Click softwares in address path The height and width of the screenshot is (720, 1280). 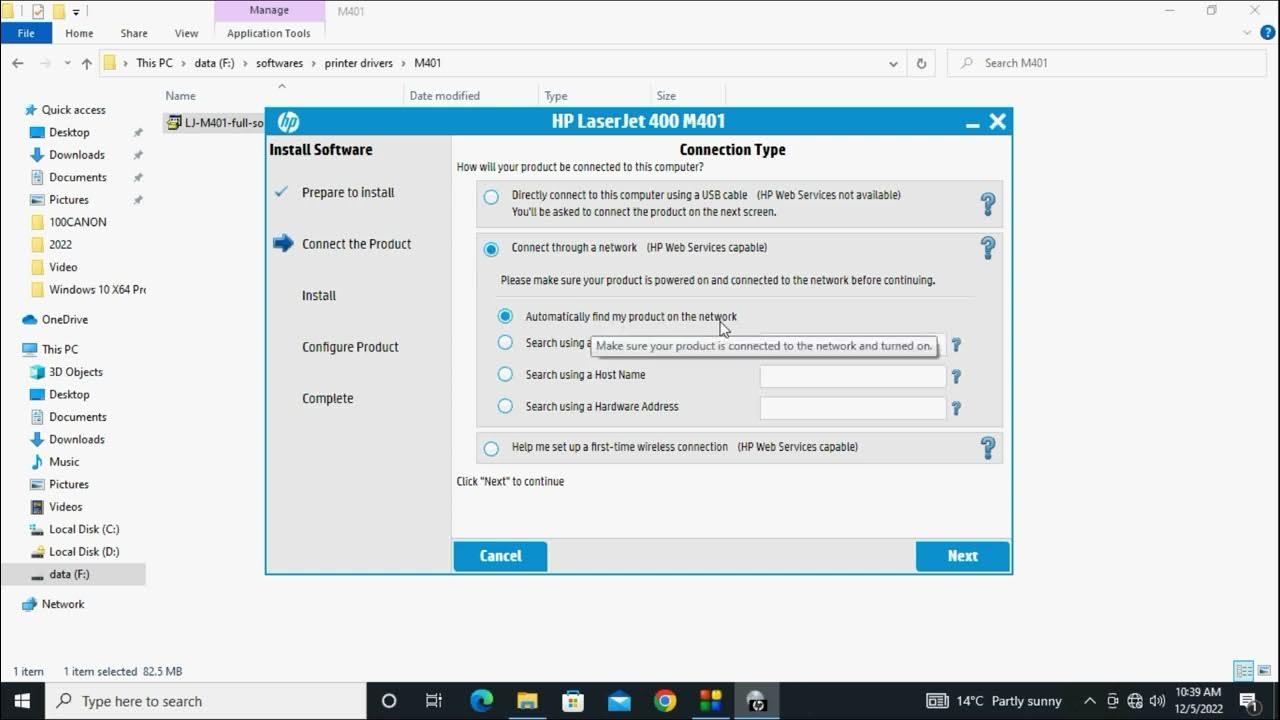point(279,63)
